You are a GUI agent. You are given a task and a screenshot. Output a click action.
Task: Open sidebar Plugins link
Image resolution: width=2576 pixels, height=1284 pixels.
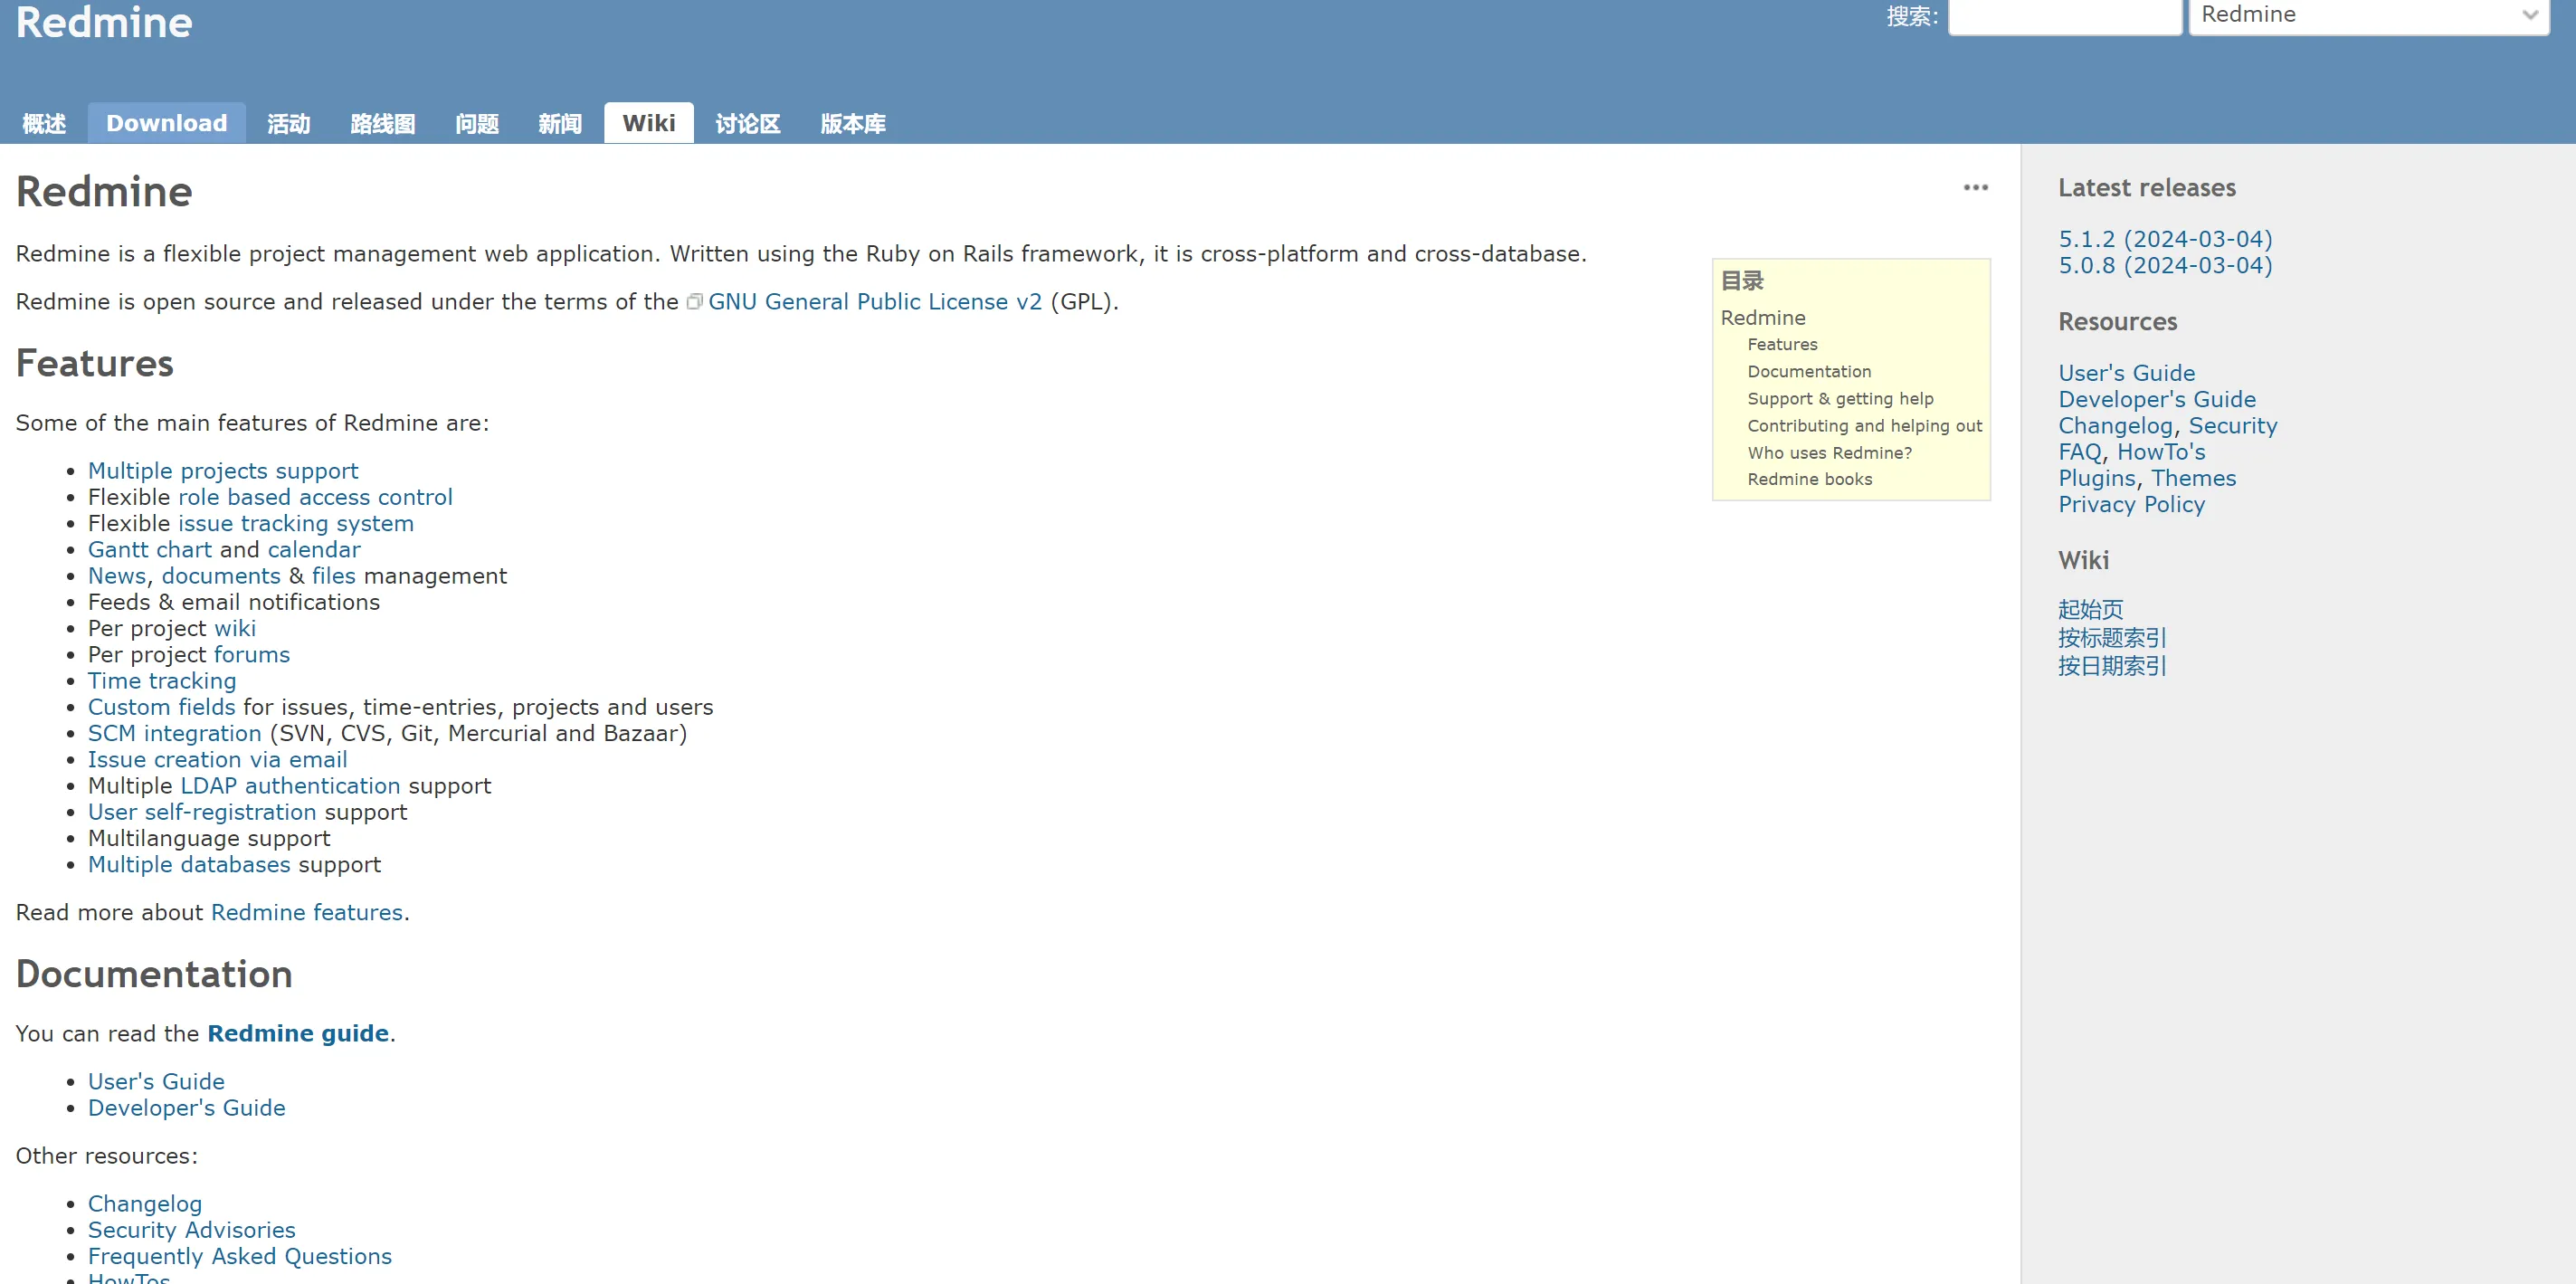(2097, 478)
